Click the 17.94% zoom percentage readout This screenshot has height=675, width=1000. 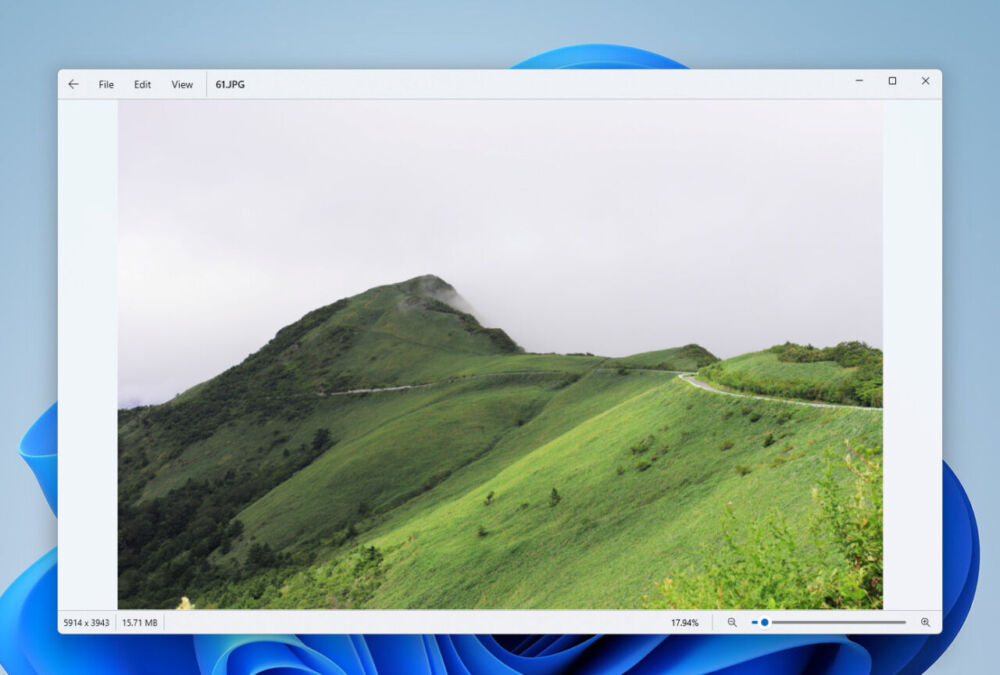pyautogui.click(x=683, y=622)
